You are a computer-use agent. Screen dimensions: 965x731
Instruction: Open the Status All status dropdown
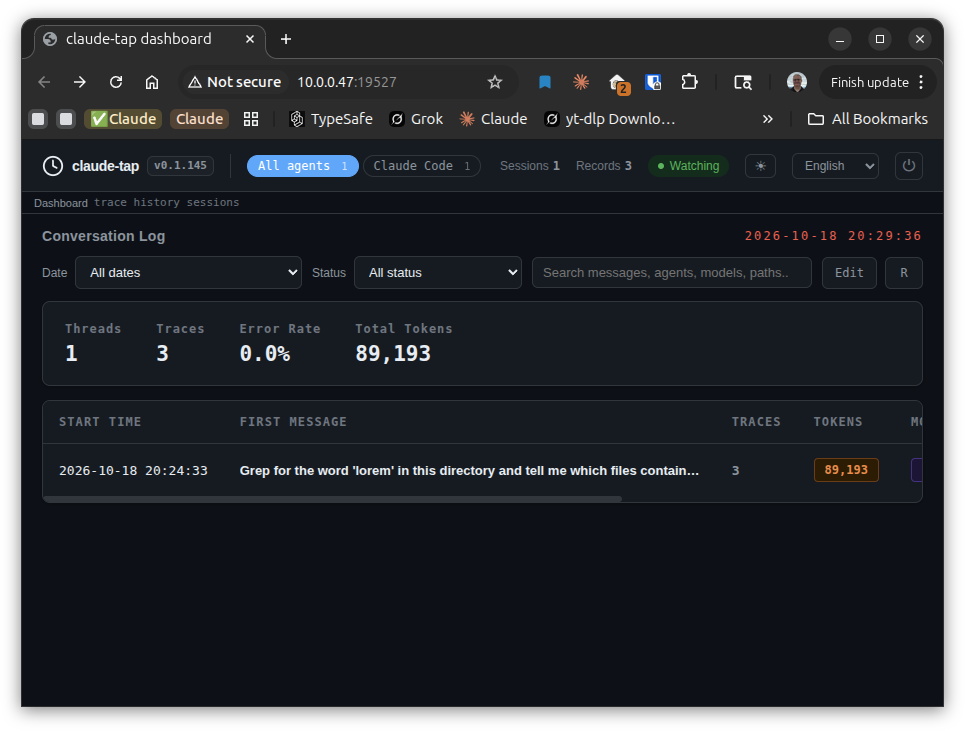coord(438,273)
